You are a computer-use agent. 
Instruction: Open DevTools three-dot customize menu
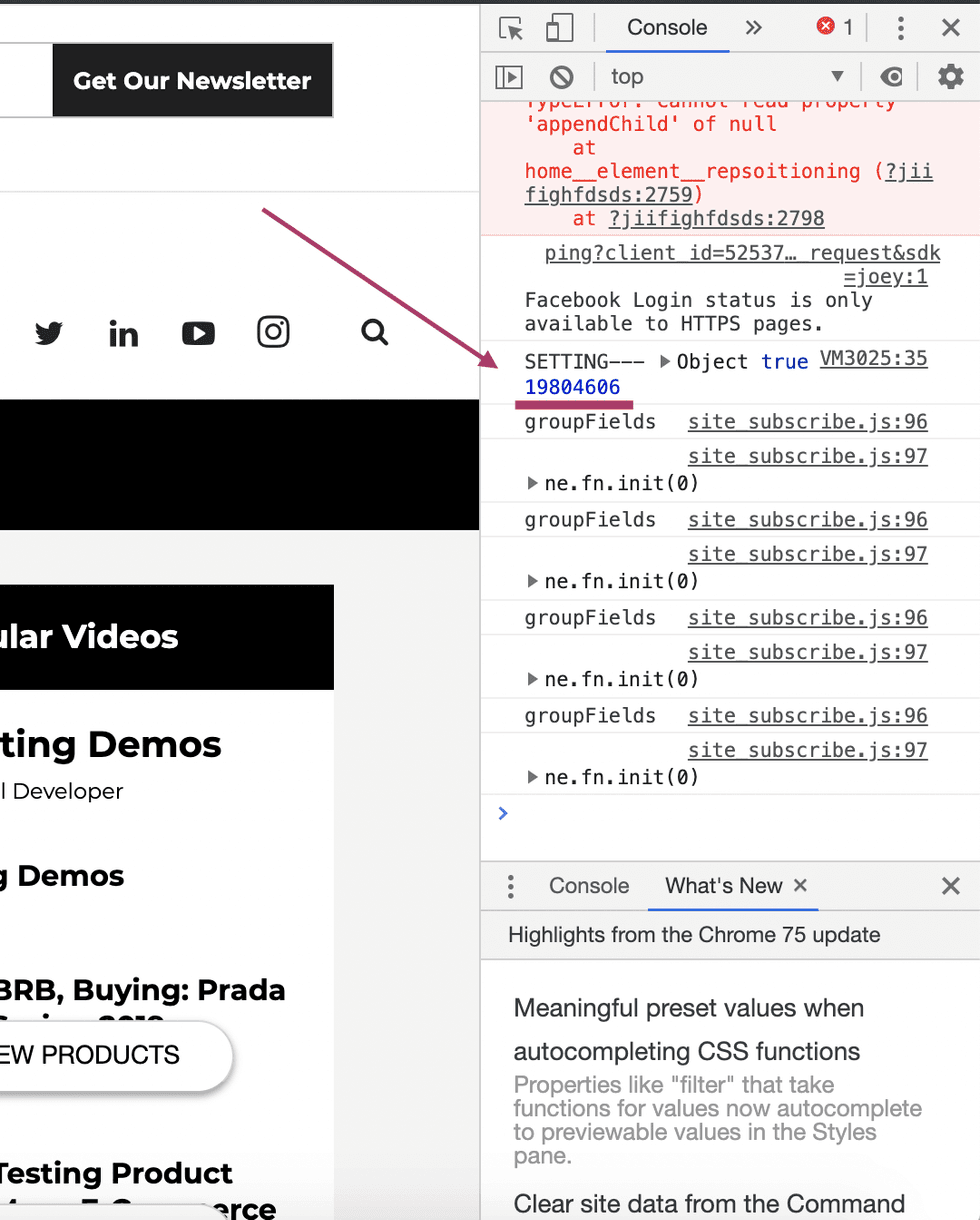tap(900, 28)
